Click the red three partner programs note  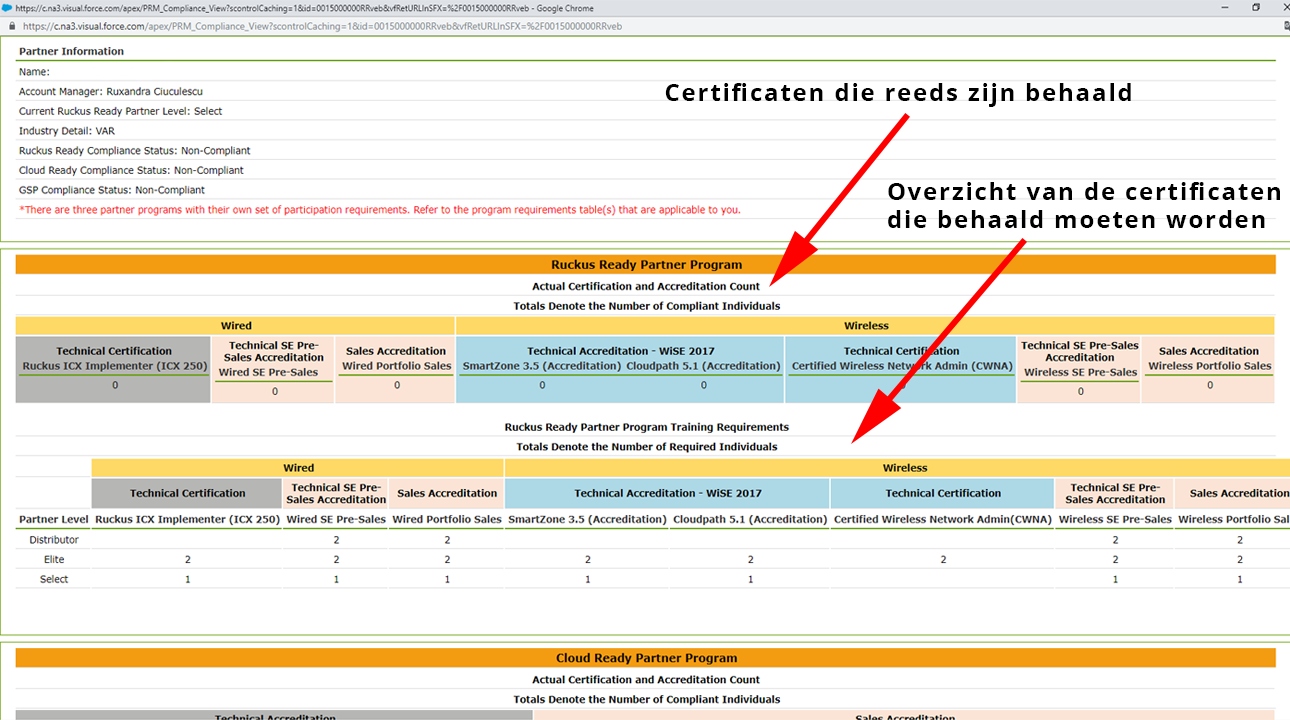pyautogui.click(x=380, y=210)
